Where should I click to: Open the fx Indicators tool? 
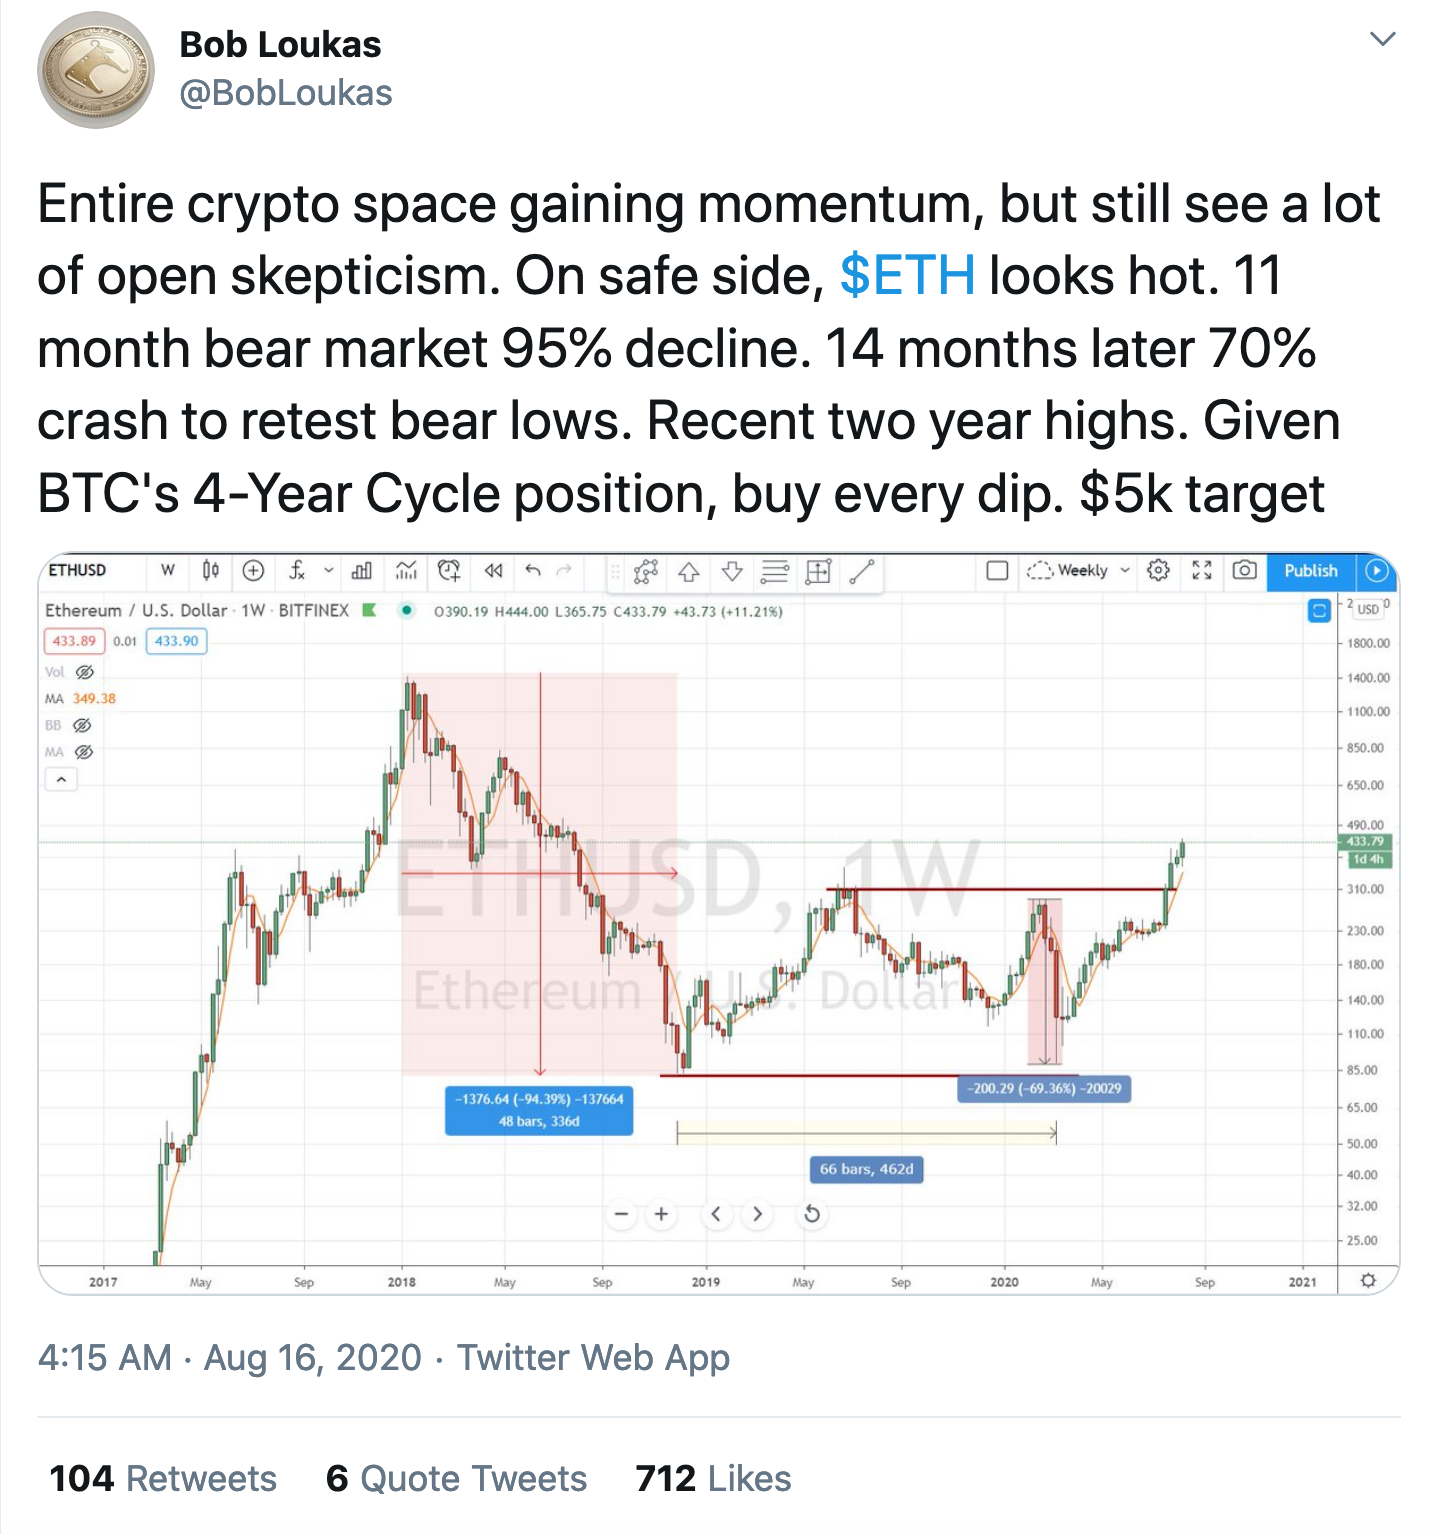(x=296, y=572)
